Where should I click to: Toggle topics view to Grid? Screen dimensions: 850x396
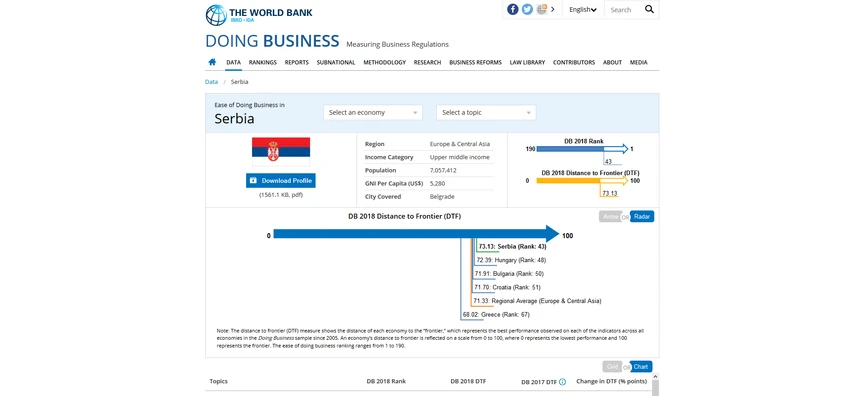coord(613,367)
